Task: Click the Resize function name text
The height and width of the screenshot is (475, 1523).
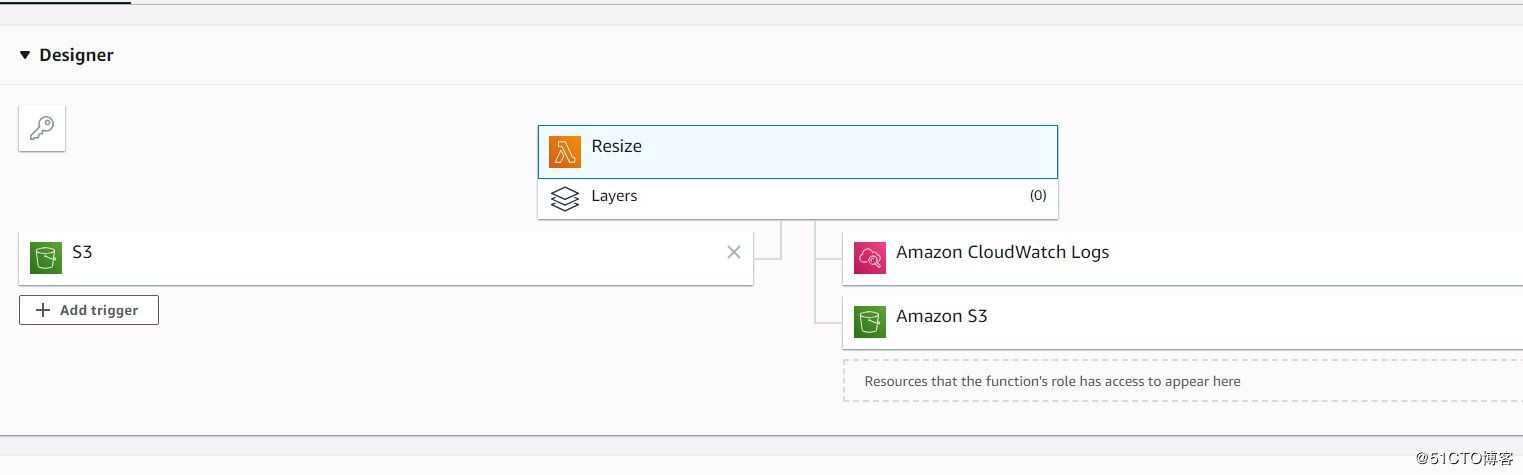Action: [x=616, y=146]
